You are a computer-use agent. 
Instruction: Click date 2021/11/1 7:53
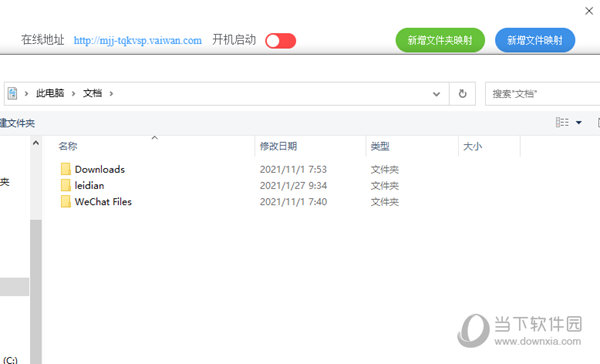pyautogui.click(x=293, y=169)
